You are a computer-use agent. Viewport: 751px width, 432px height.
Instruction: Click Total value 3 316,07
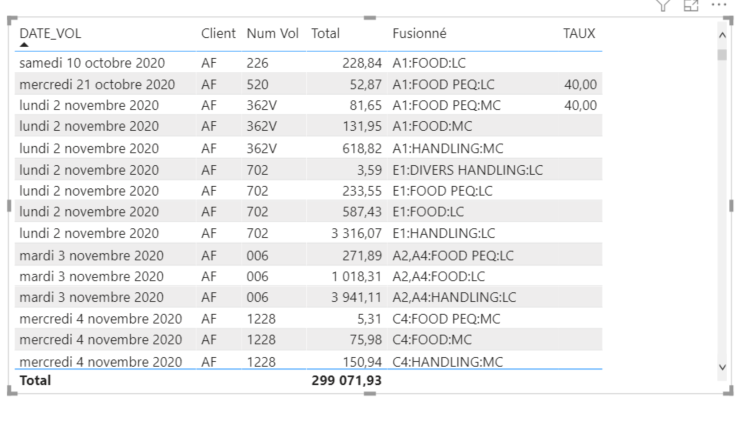(x=356, y=234)
